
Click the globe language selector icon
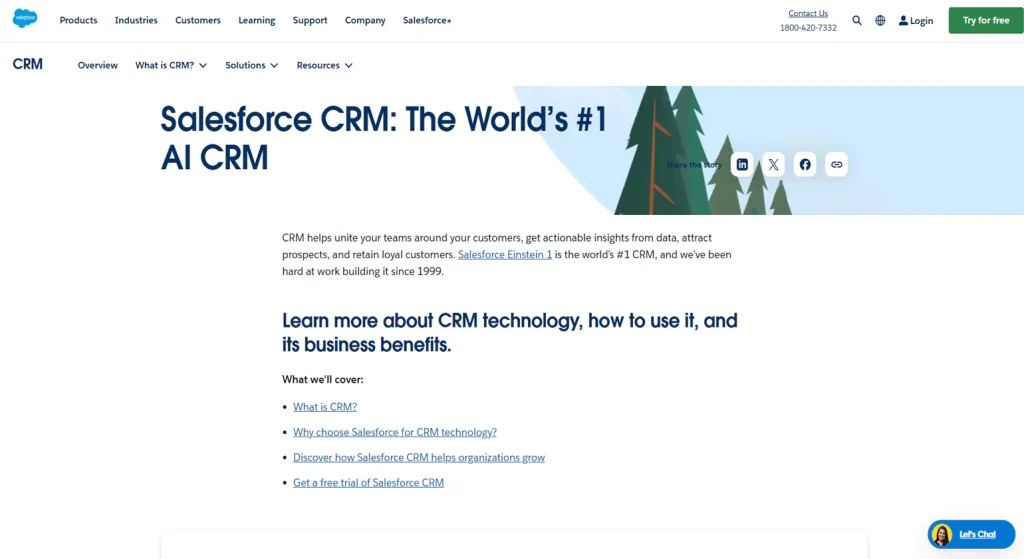880,20
